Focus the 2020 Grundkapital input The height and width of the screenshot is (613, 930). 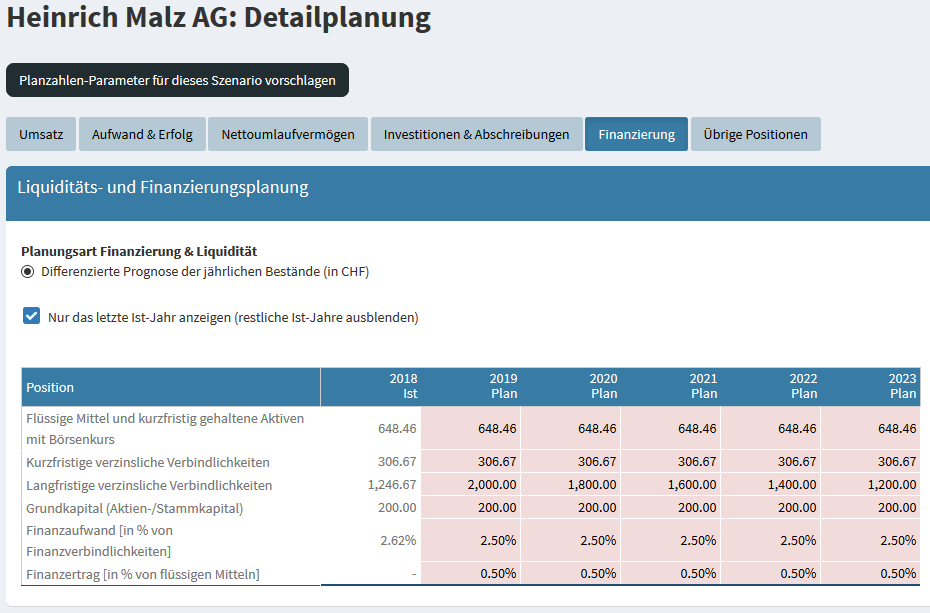(571, 507)
